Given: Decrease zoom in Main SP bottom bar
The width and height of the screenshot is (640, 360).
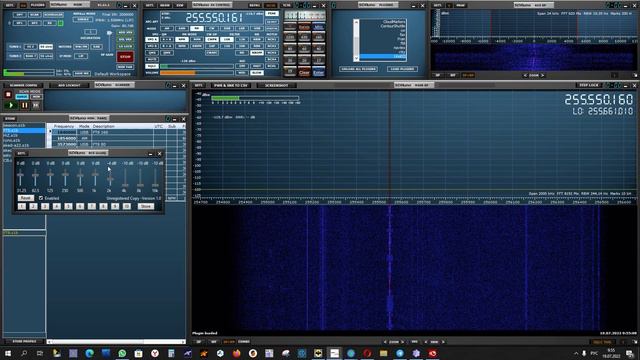Looking at the screenshot, I should coord(384,342).
